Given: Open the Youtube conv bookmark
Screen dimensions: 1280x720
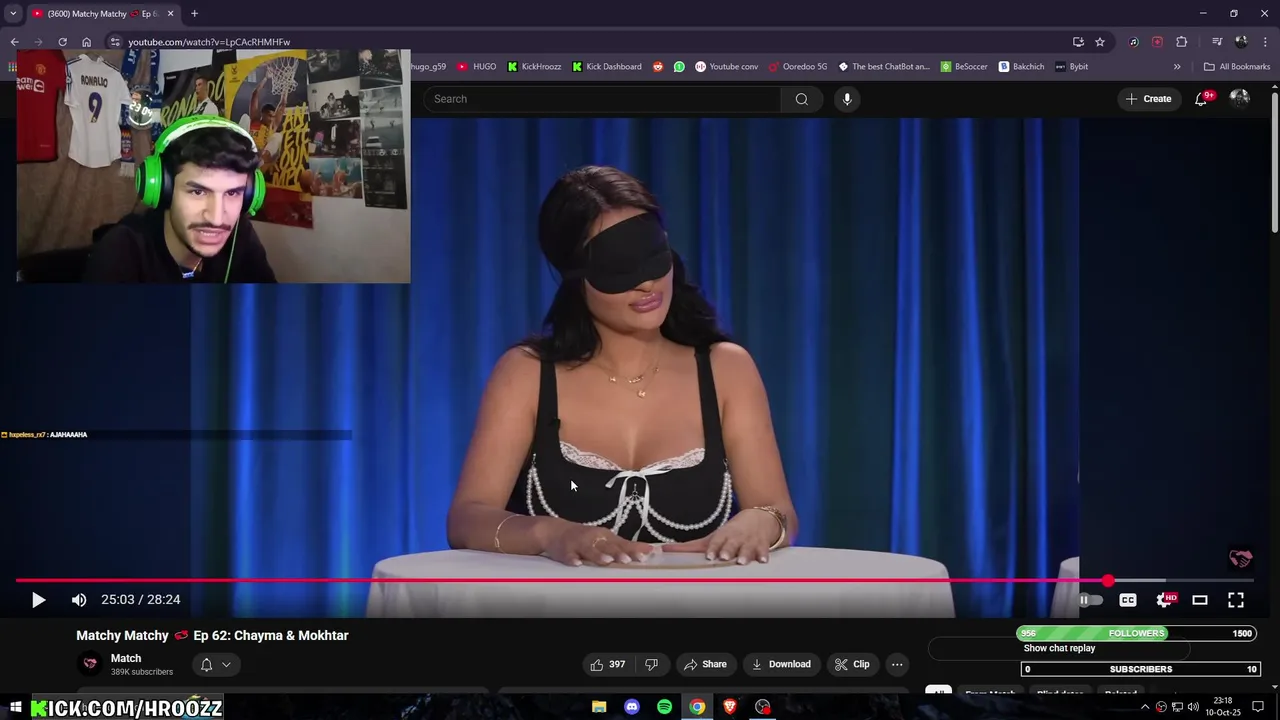Looking at the screenshot, I should (x=726, y=67).
